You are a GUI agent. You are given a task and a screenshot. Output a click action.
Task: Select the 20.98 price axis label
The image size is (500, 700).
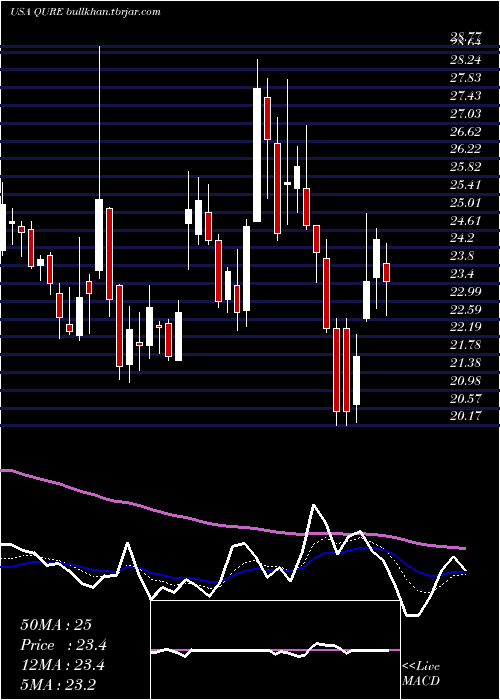pyautogui.click(x=465, y=381)
